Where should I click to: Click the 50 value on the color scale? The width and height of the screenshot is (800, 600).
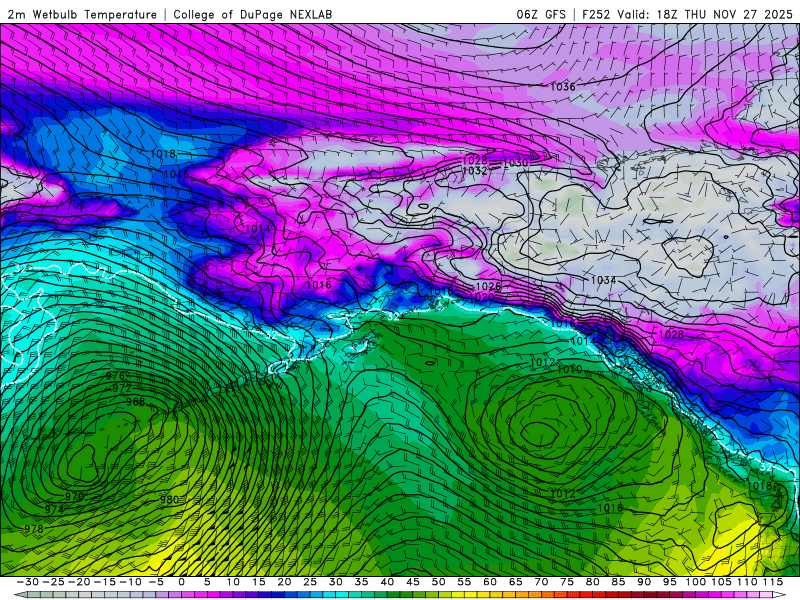[x=438, y=582]
